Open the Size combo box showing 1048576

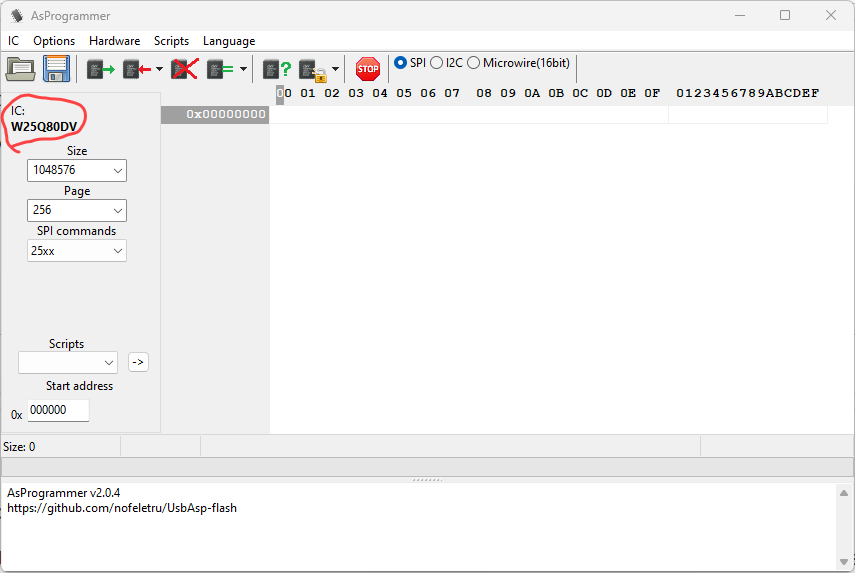[x=77, y=170]
